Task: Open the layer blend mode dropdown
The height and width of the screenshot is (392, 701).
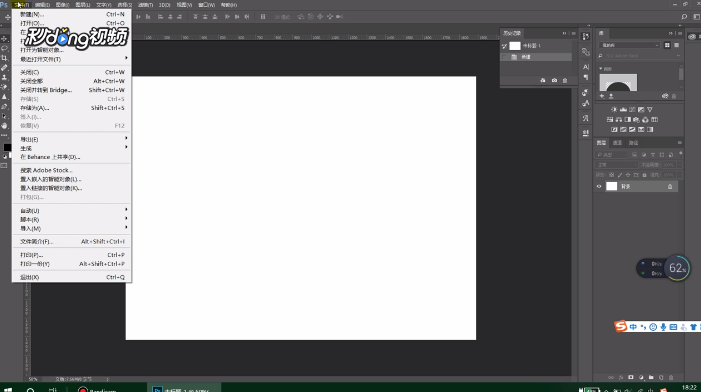Action: click(617, 164)
